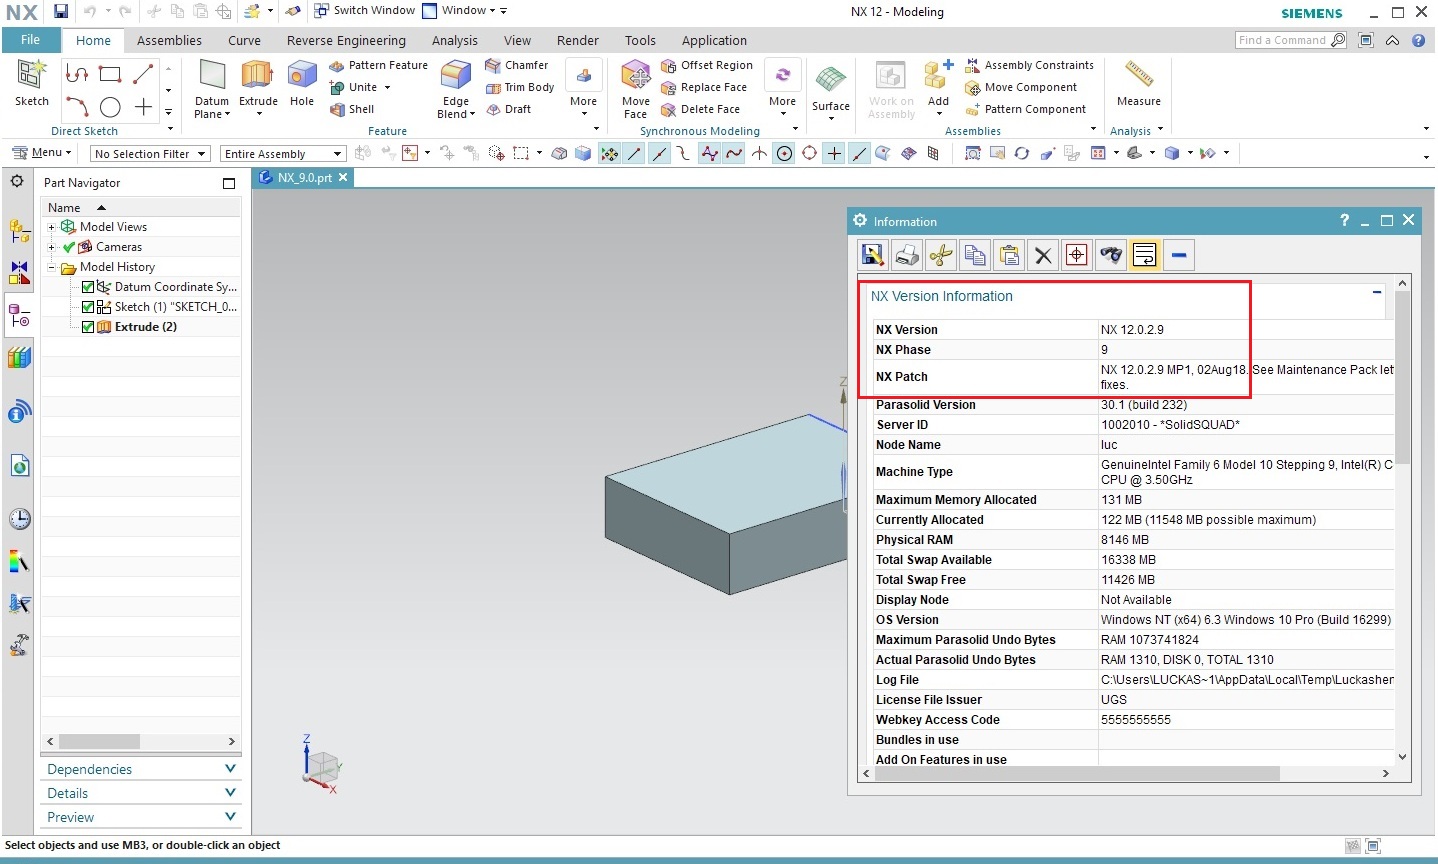Open the History clock sidebar tab
The height and width of the screenshot is (864, 1438).
tap(19, 519)
